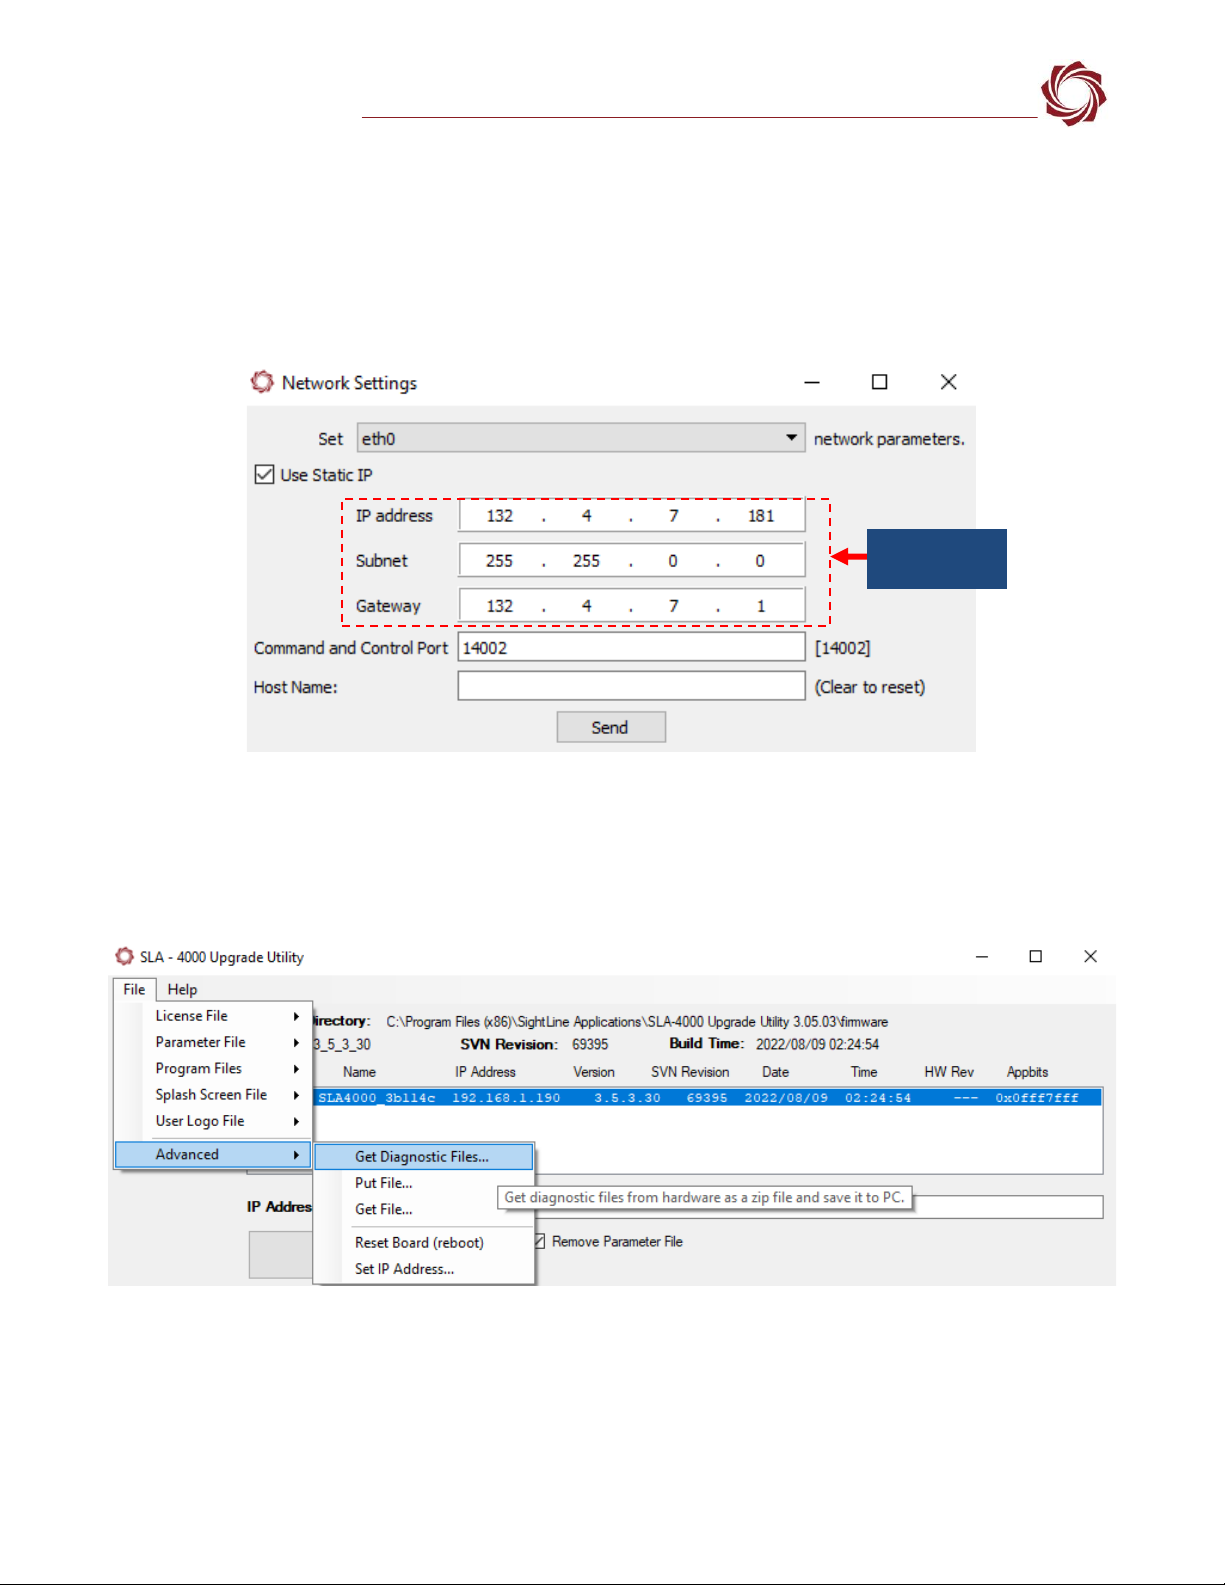Minimize the Network Settings window
The height and width of the screenshot is (1585, 1225).
coord(812,382)
